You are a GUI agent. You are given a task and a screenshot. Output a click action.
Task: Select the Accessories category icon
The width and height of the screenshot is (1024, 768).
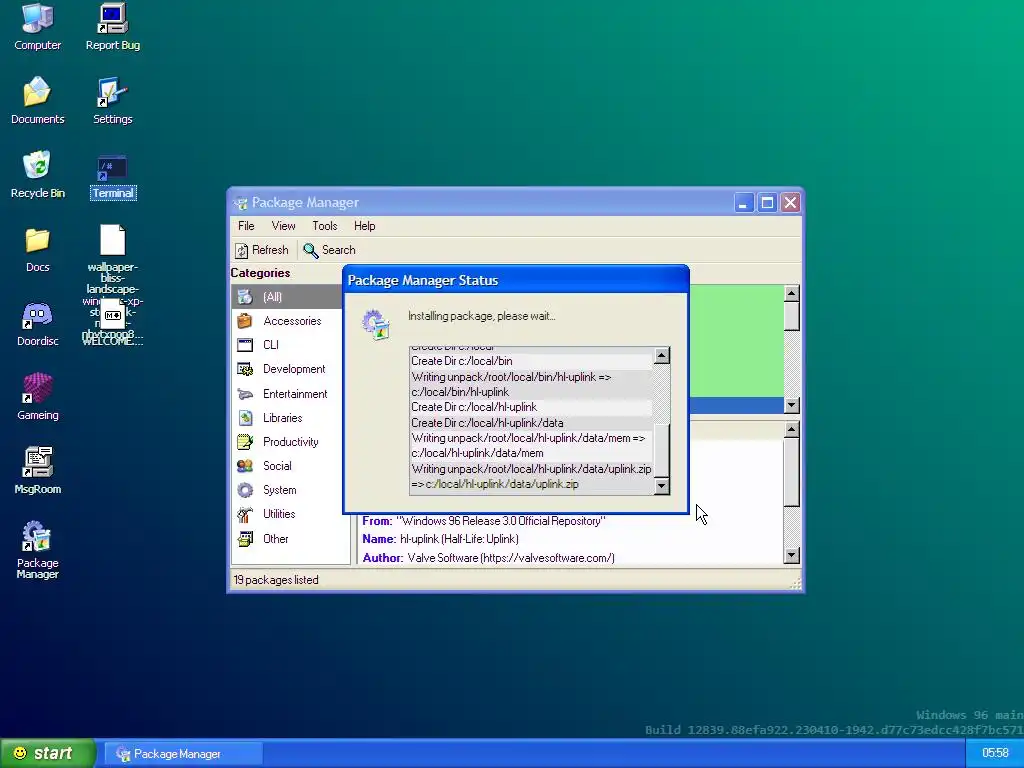point(245,321)
